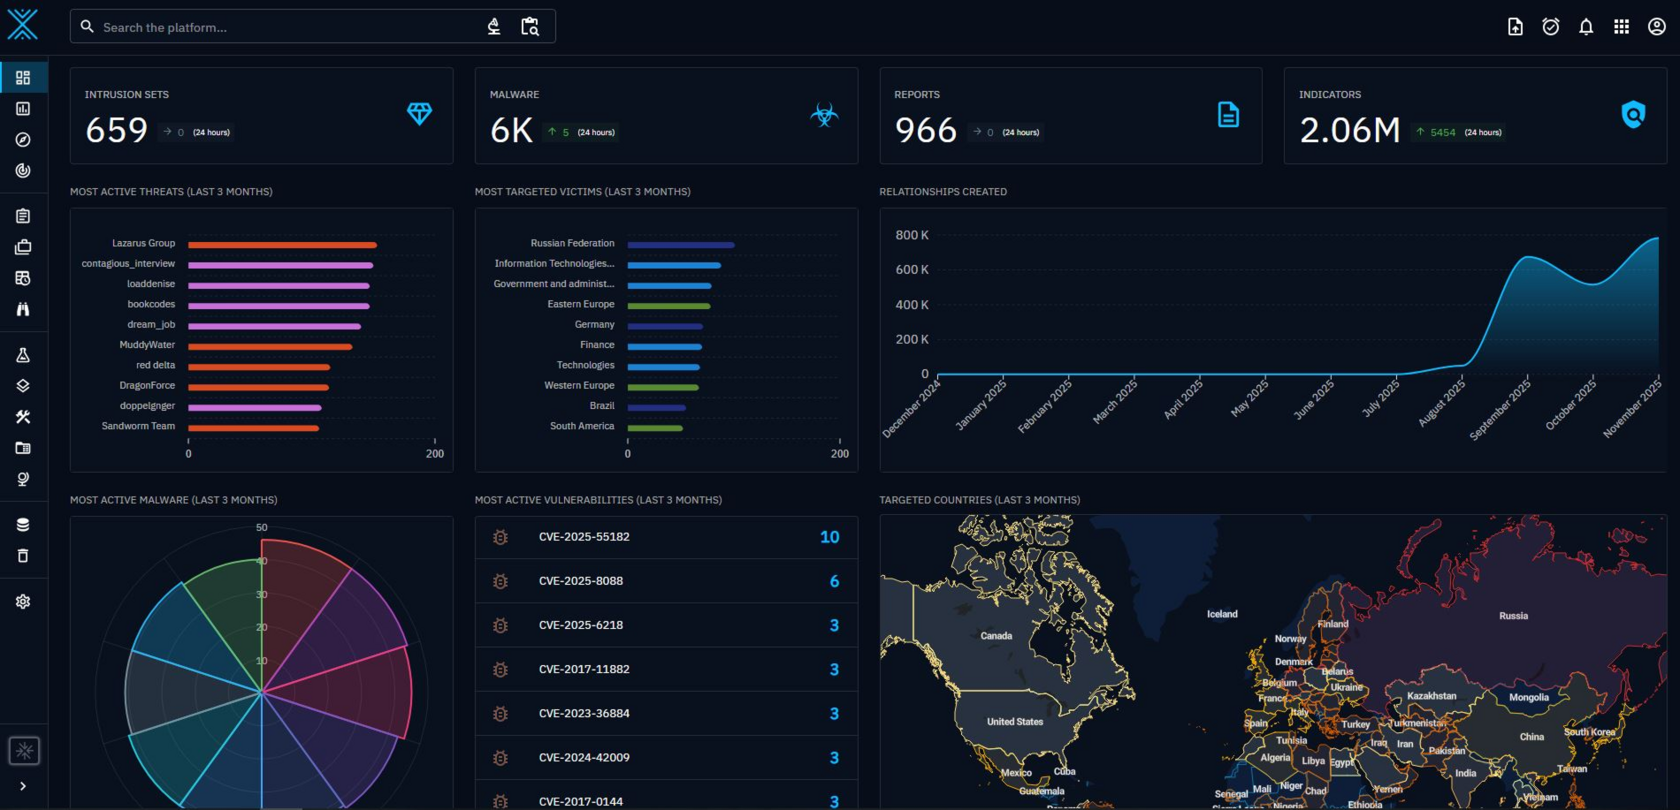
Task: Click the 'November 2025' axis label
Action: click(x=1633, y=408)
